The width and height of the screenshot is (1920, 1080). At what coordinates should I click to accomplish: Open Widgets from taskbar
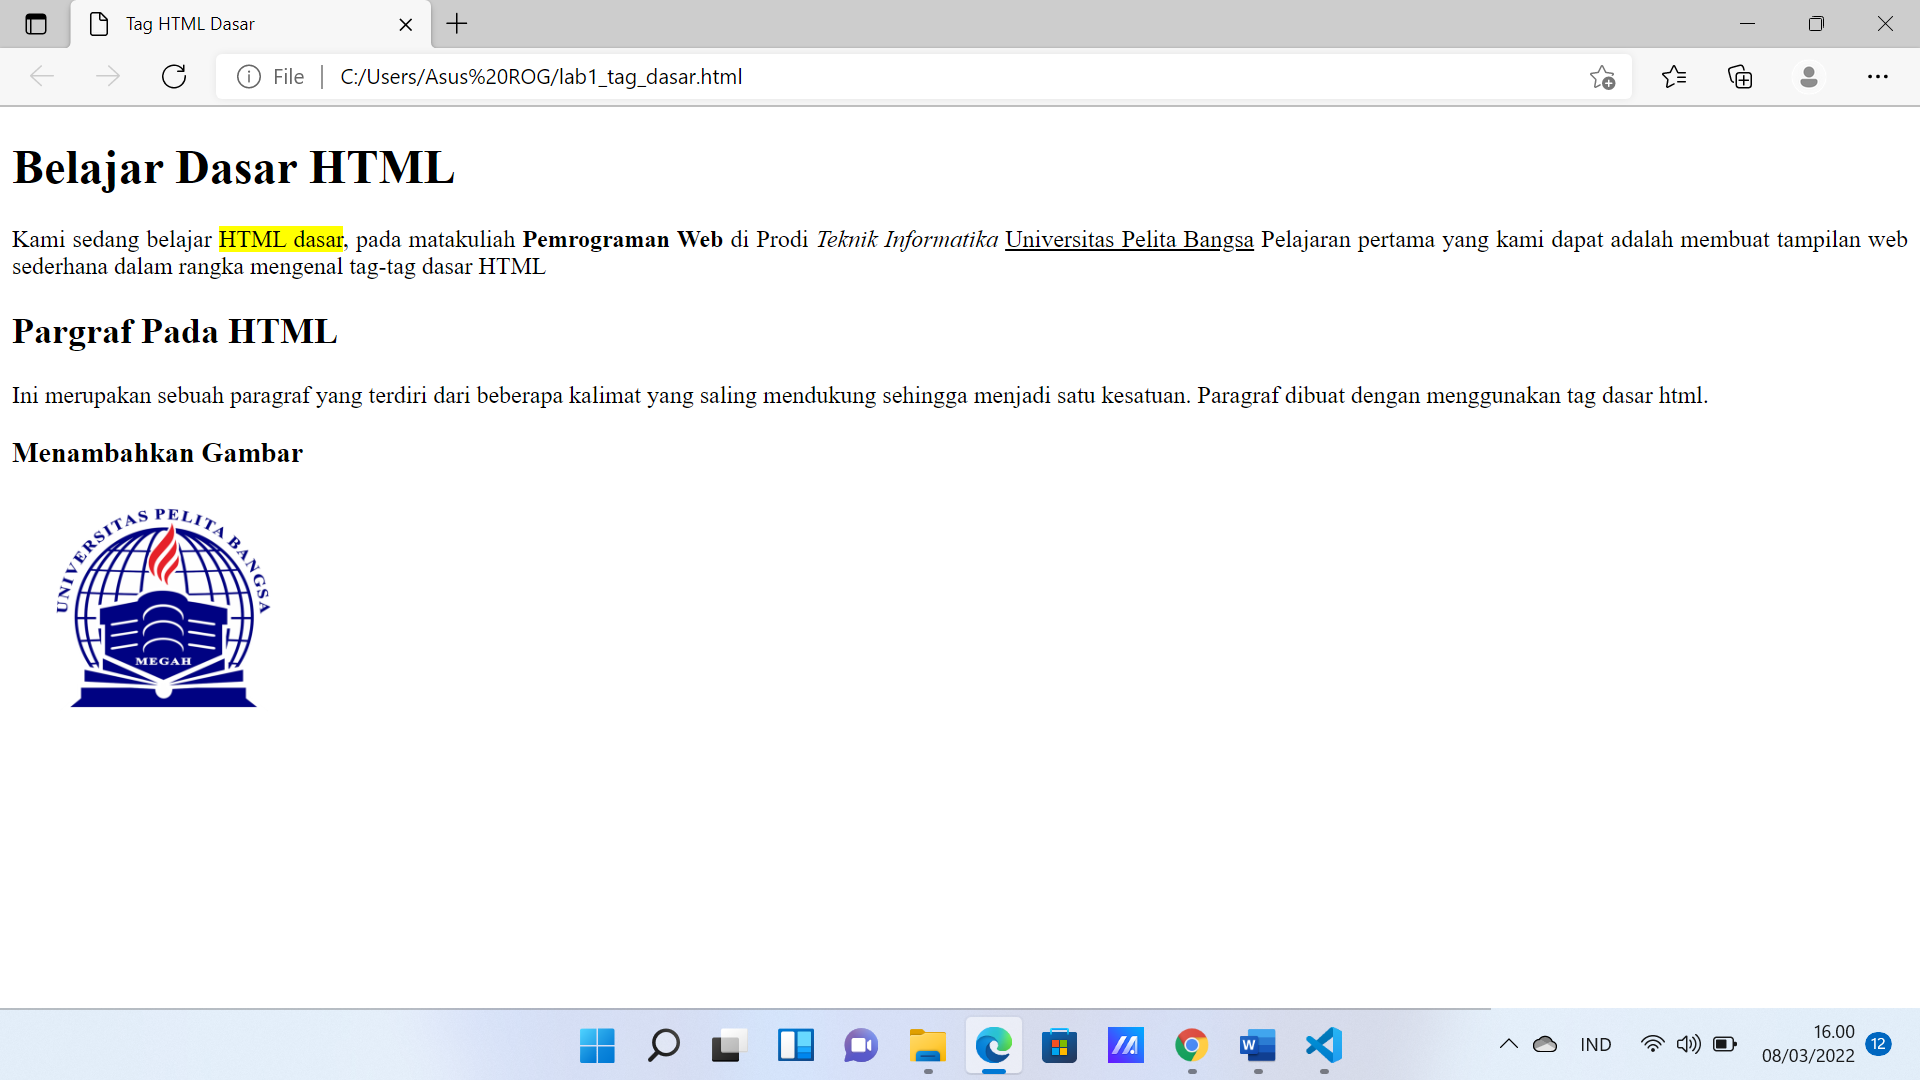click(795, 1046)
